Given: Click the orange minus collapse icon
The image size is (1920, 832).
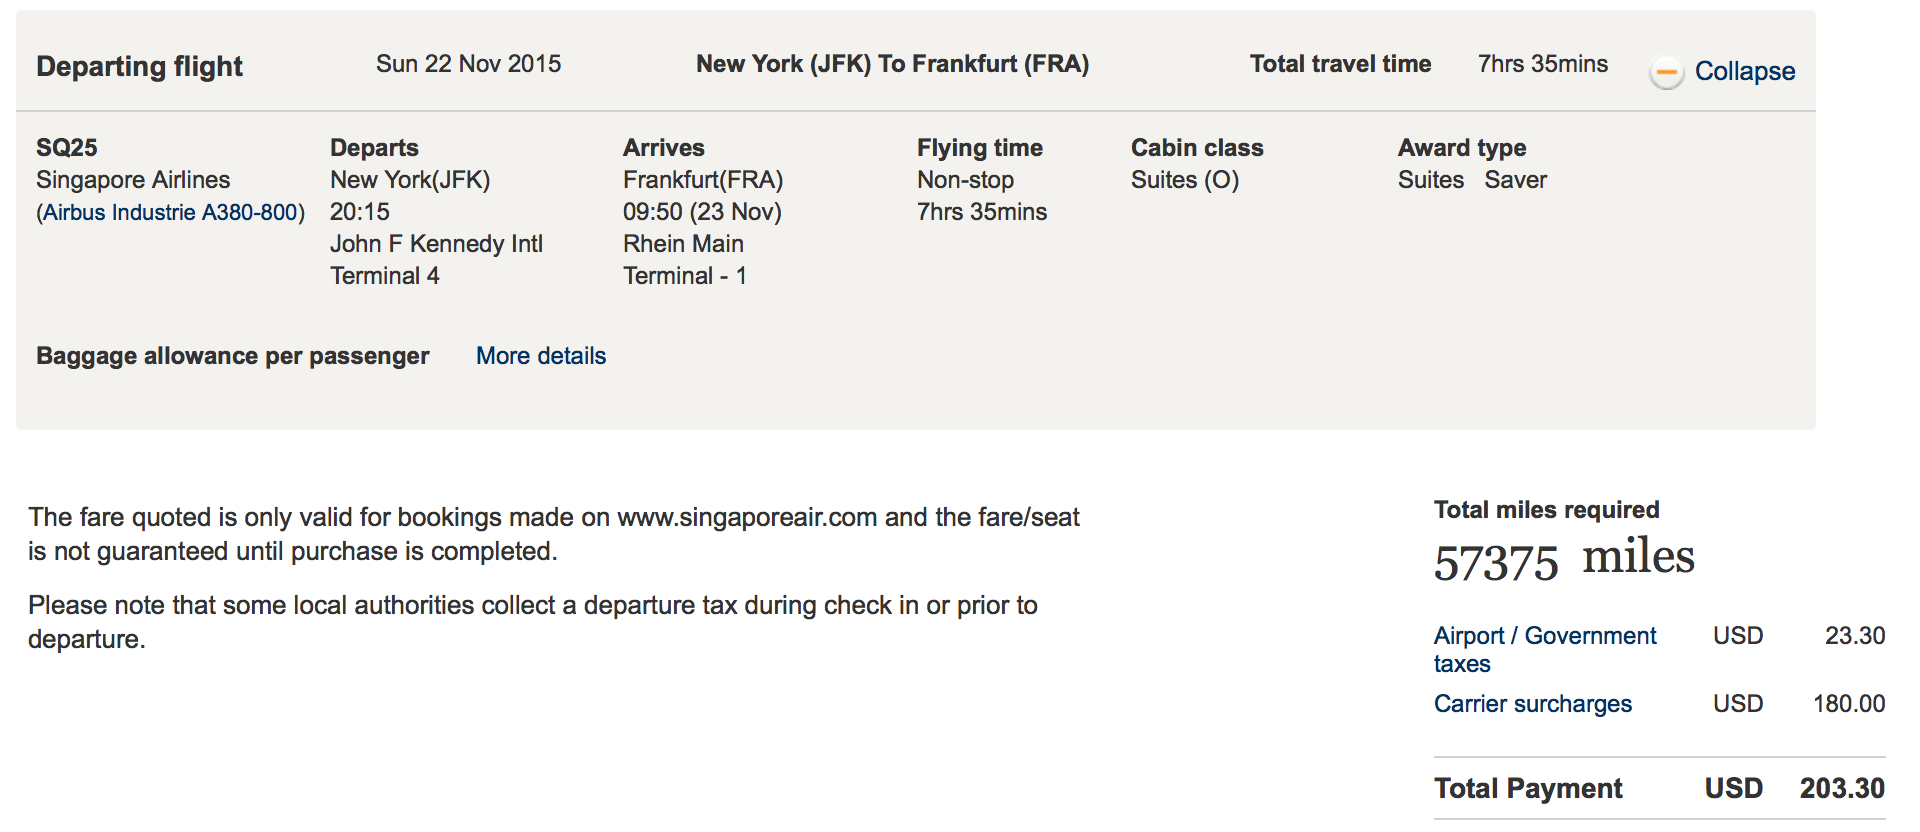Looking at the screenshot, I should point(1666,72).
